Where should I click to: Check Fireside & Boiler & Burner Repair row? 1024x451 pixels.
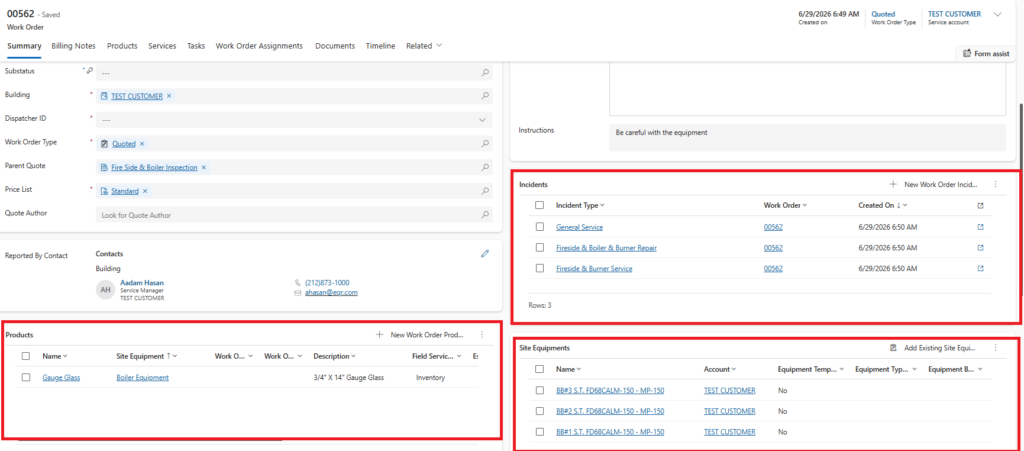(x=539, y=247)
